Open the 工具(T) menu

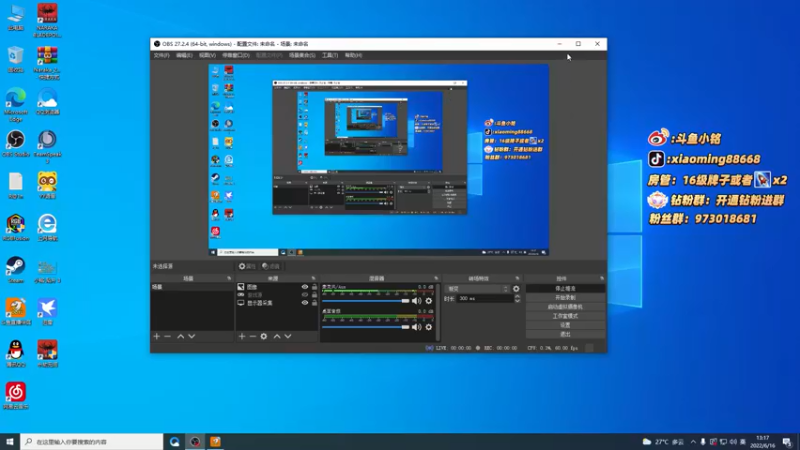(x=330, y=55)
